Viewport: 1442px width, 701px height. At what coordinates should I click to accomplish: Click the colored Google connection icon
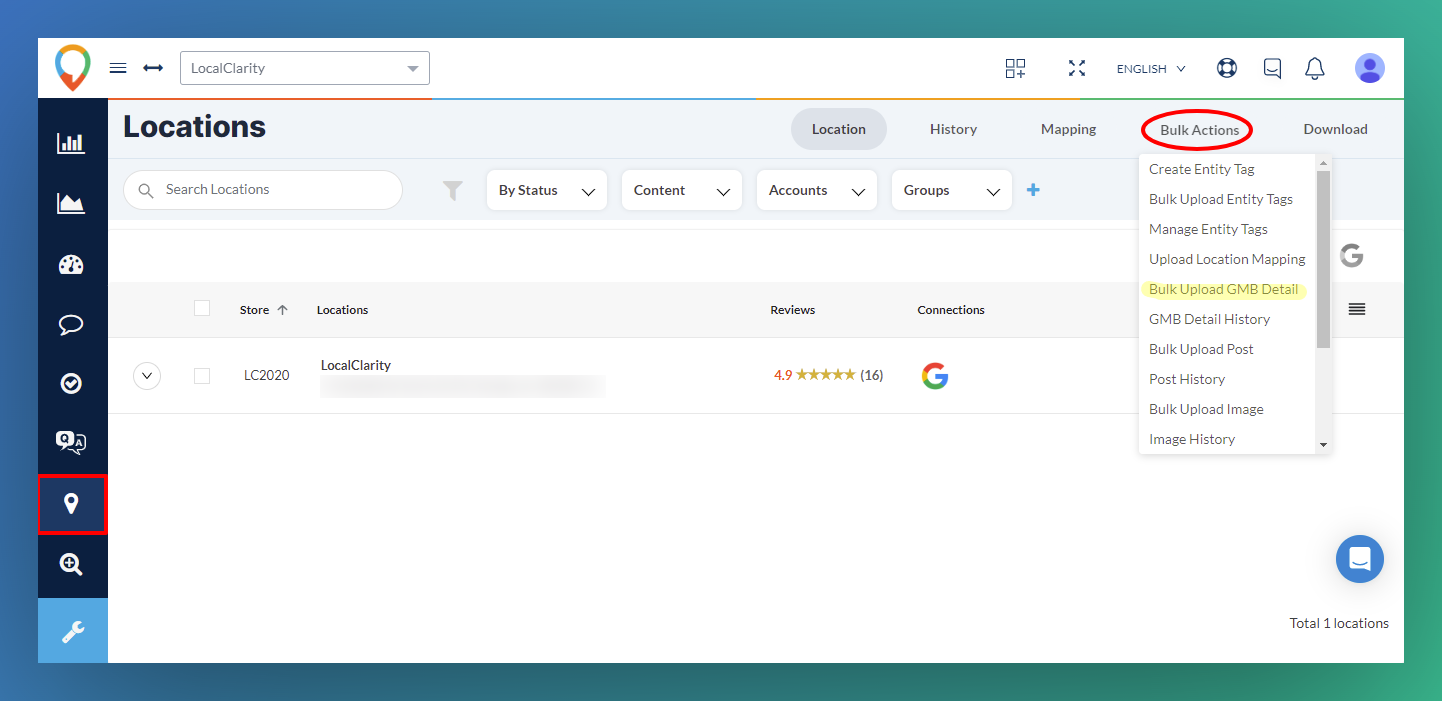coord(935,376)
